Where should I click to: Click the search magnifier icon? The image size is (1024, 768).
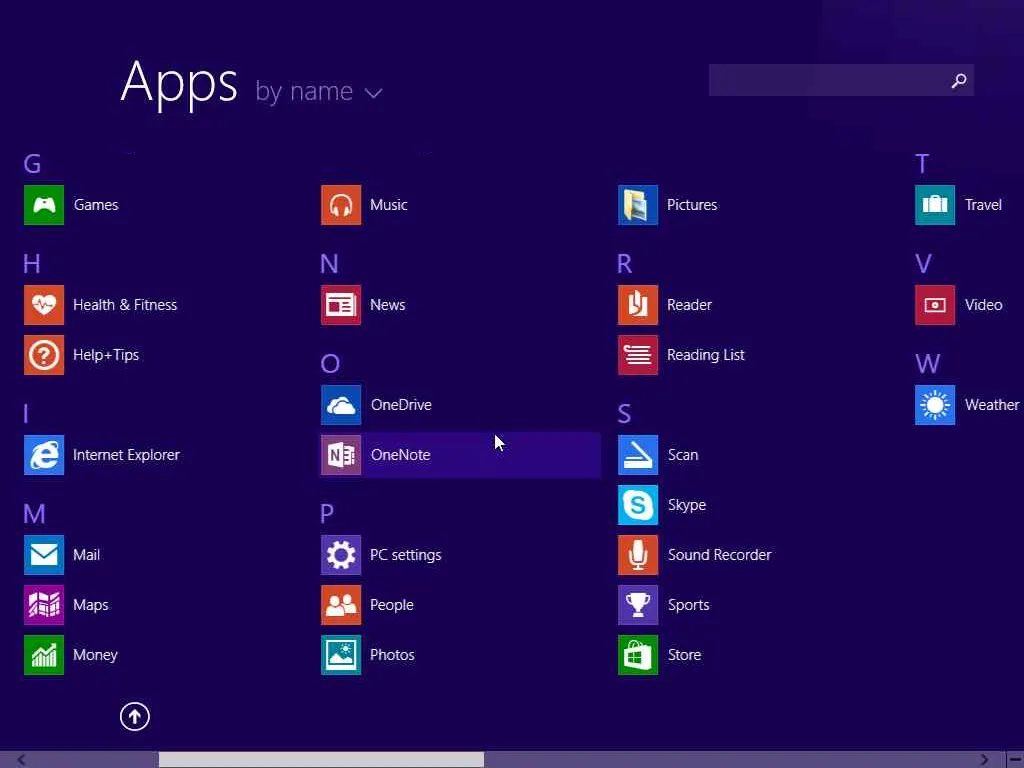pyautogui.click(x=959, y=80)
